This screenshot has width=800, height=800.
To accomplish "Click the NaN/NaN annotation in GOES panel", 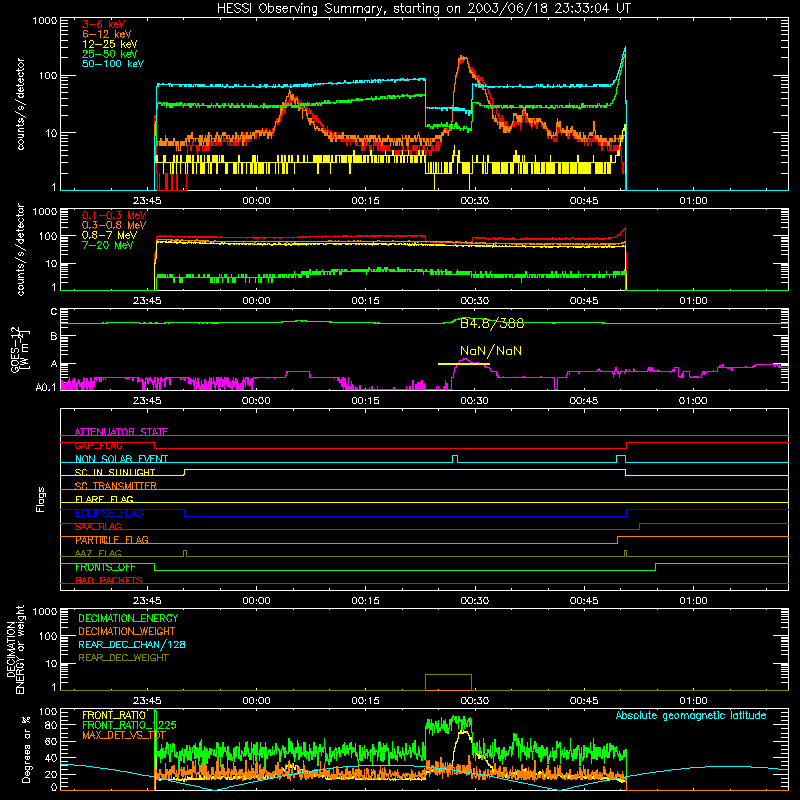I will [x=490, y=351].
